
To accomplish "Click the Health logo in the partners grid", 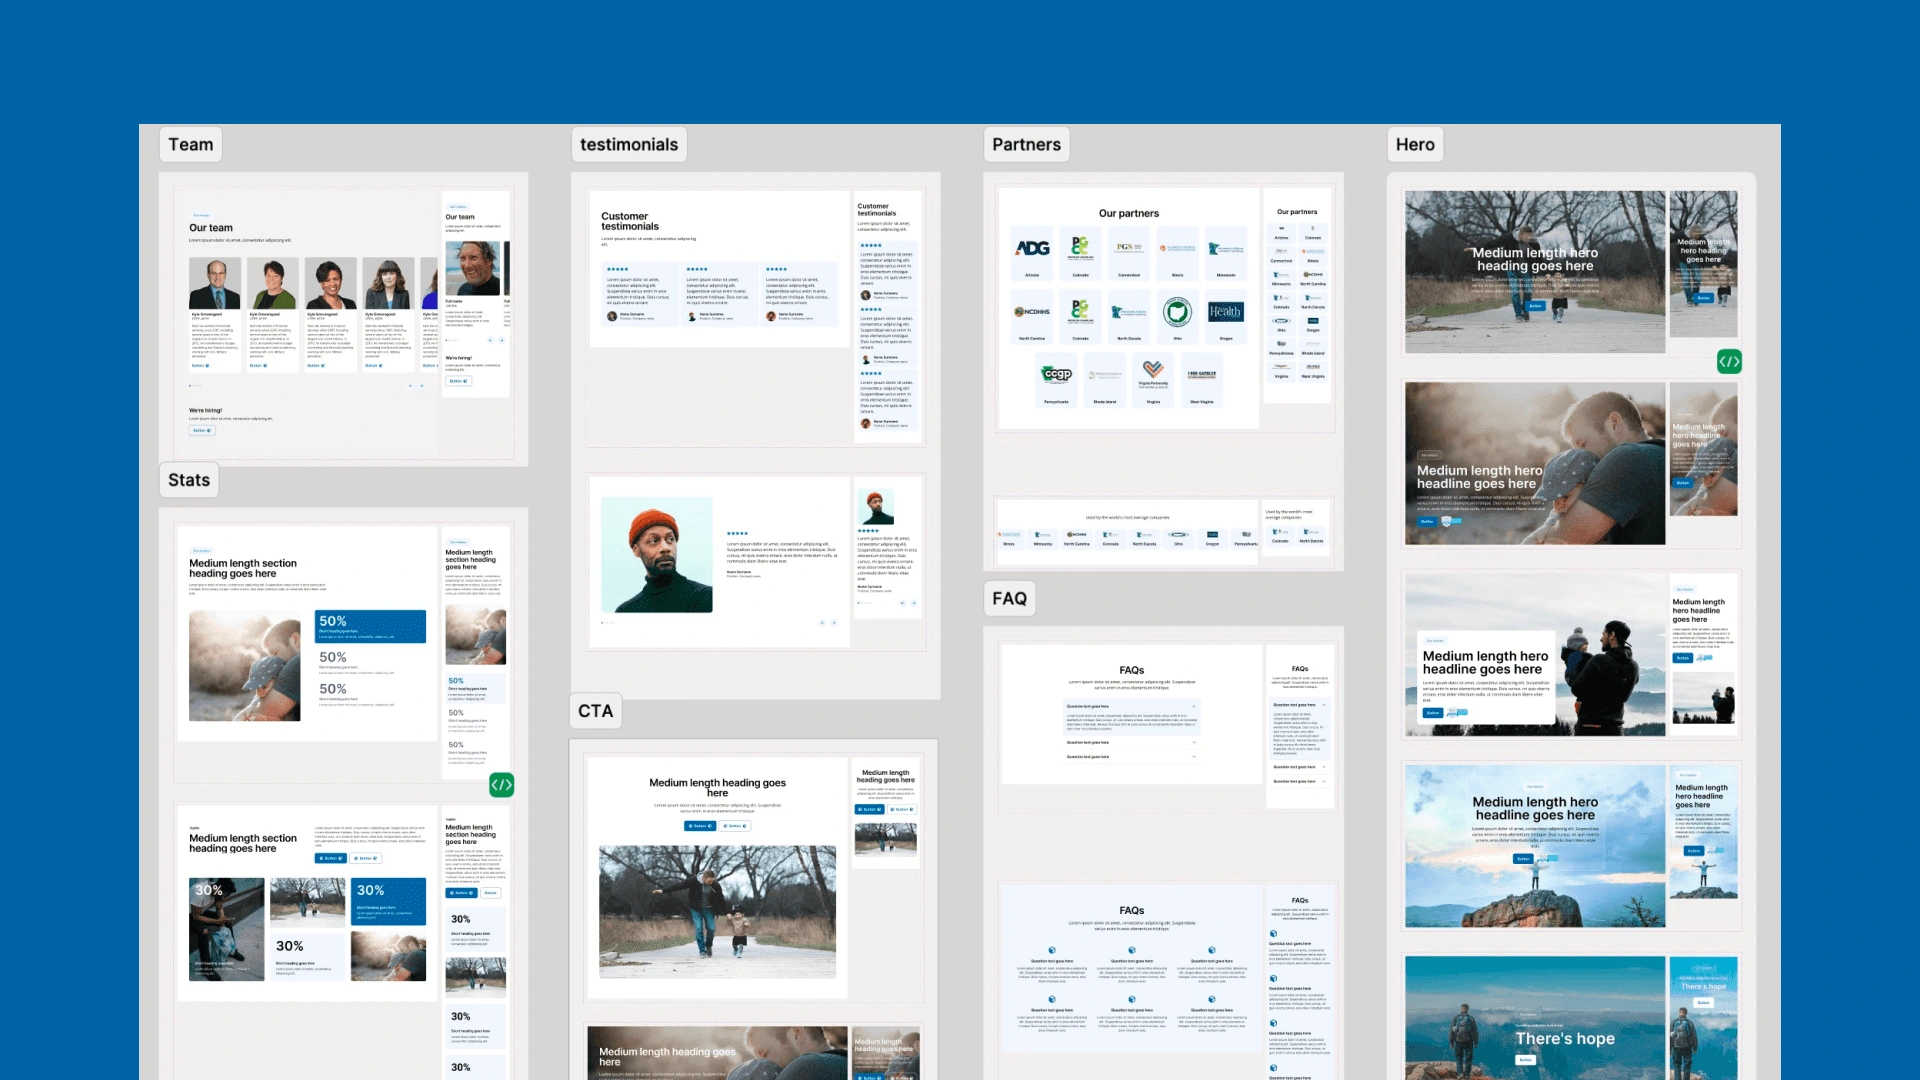I will [1225, 312].
